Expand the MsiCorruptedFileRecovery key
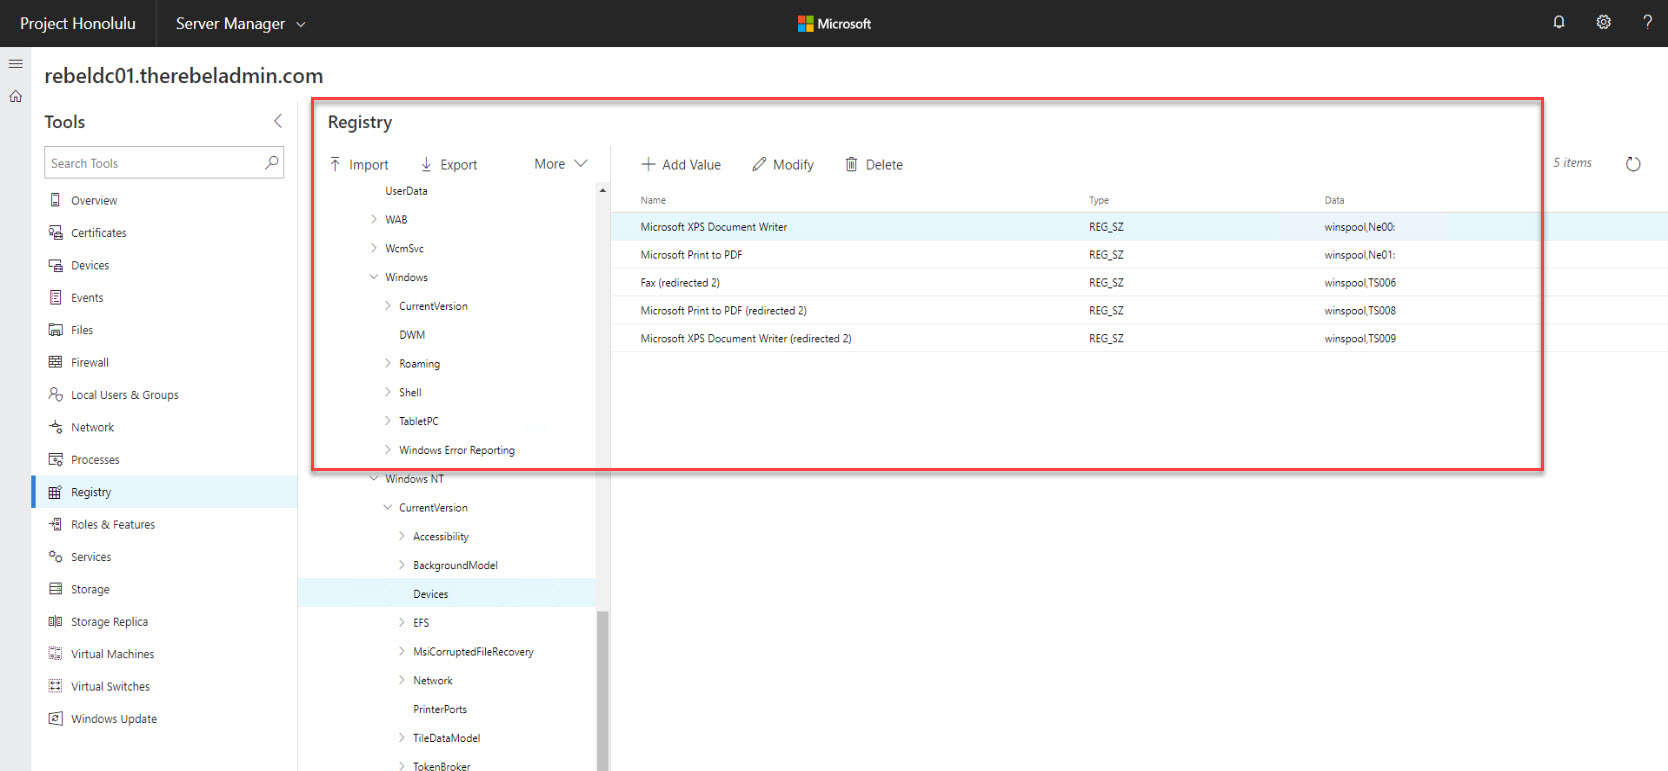Image resolution: width=1668 pixels, height=771 pixels. (x=402, y=651)
